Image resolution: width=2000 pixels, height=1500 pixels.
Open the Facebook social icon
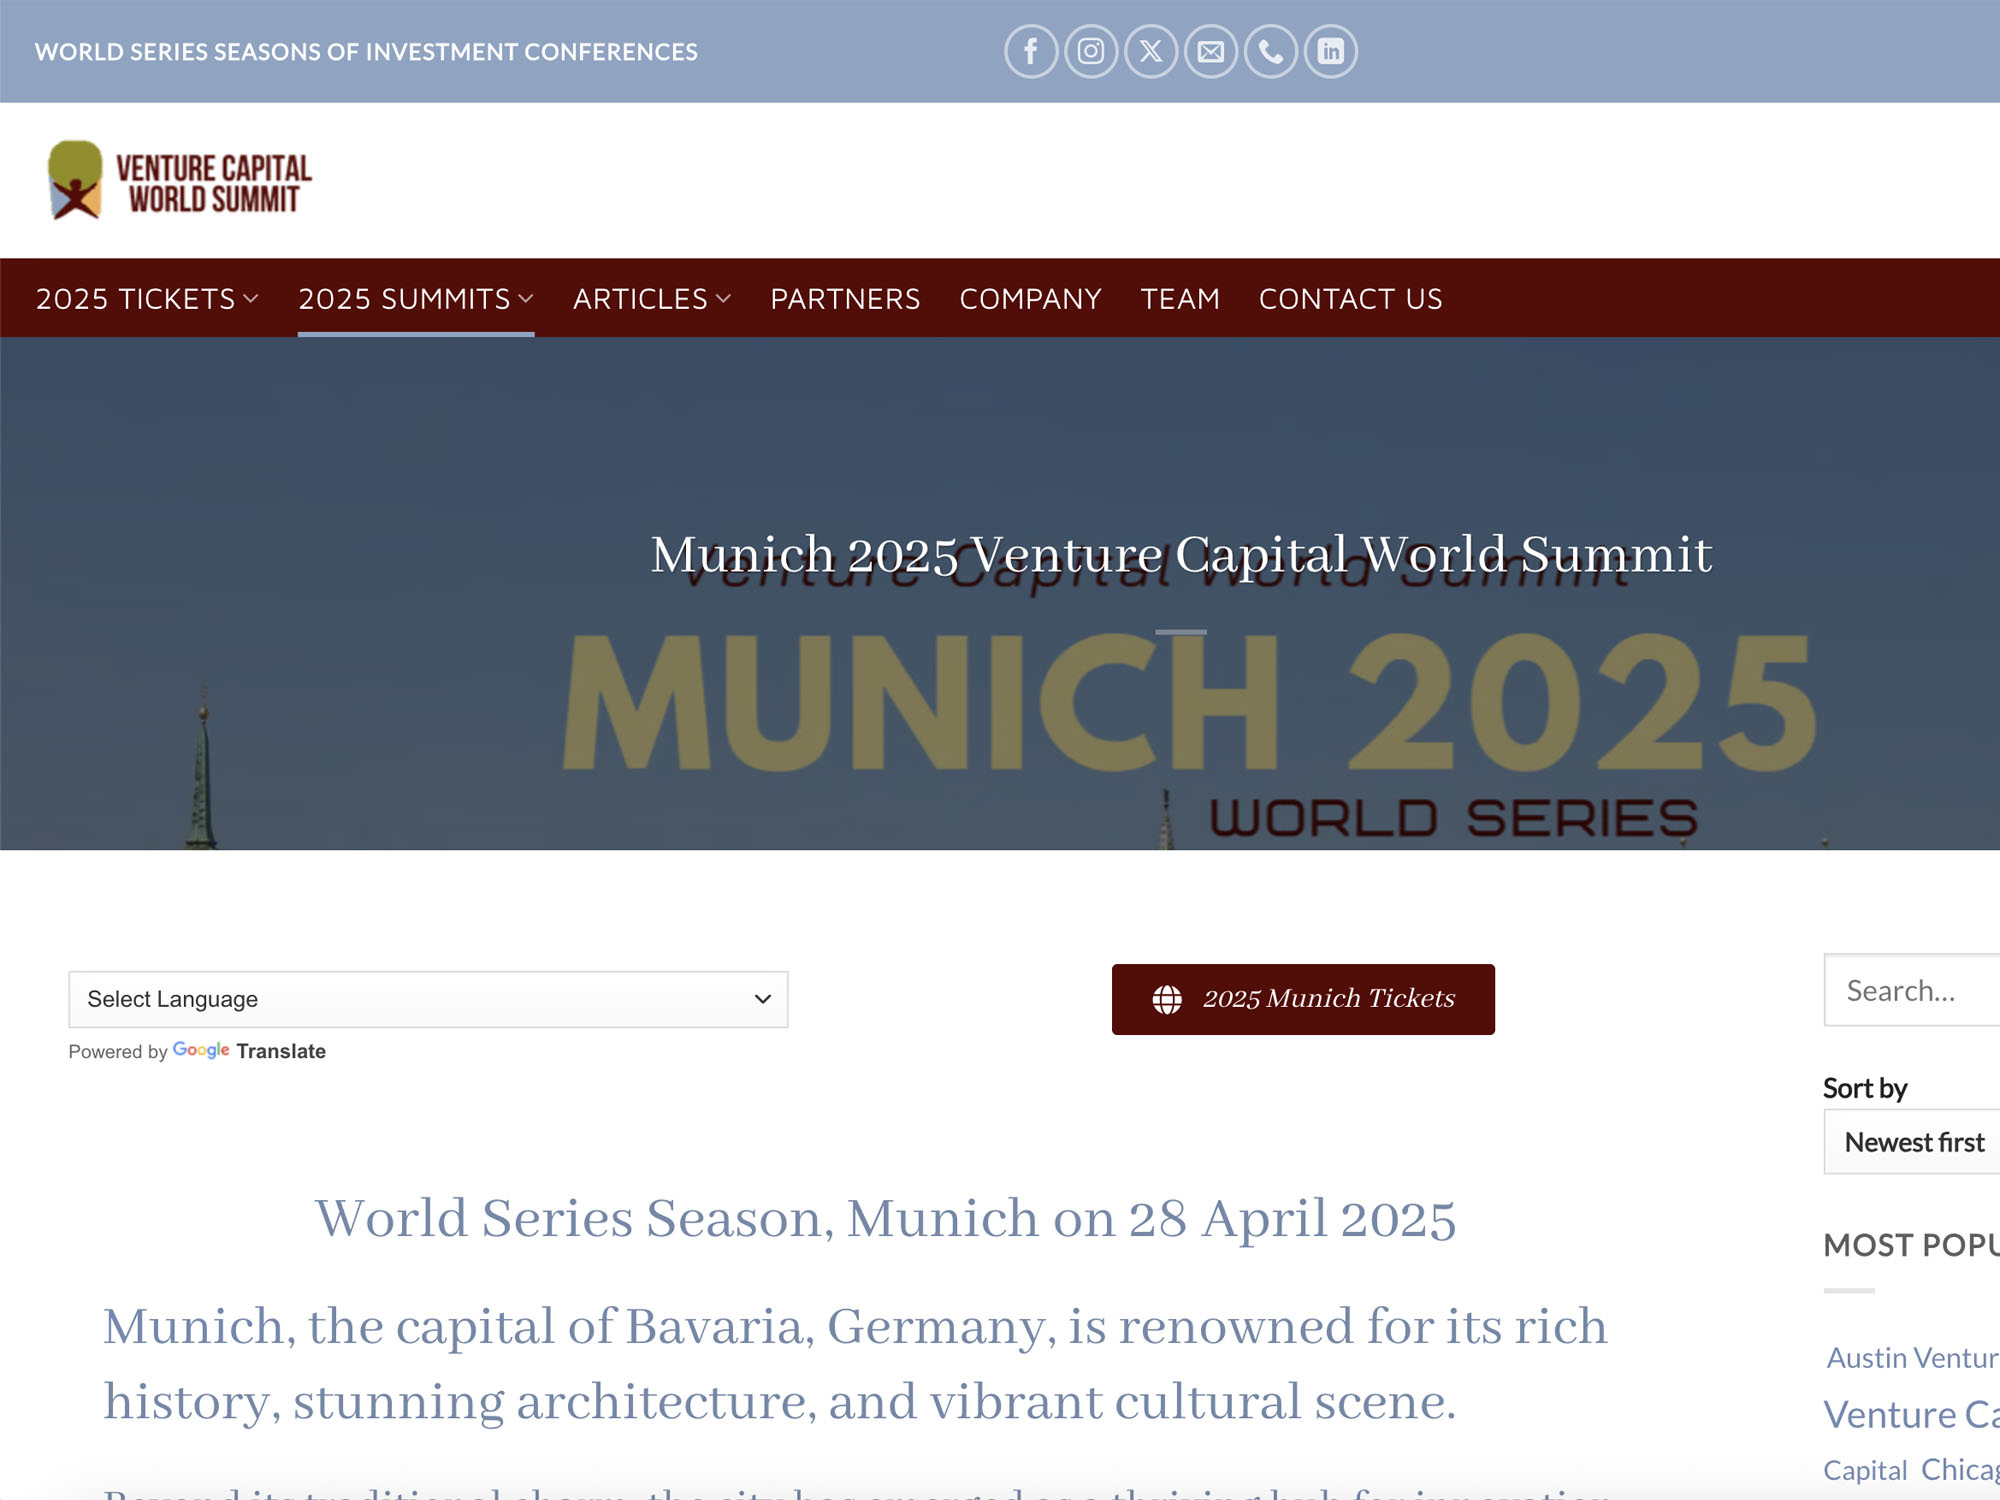[1031, 51]
